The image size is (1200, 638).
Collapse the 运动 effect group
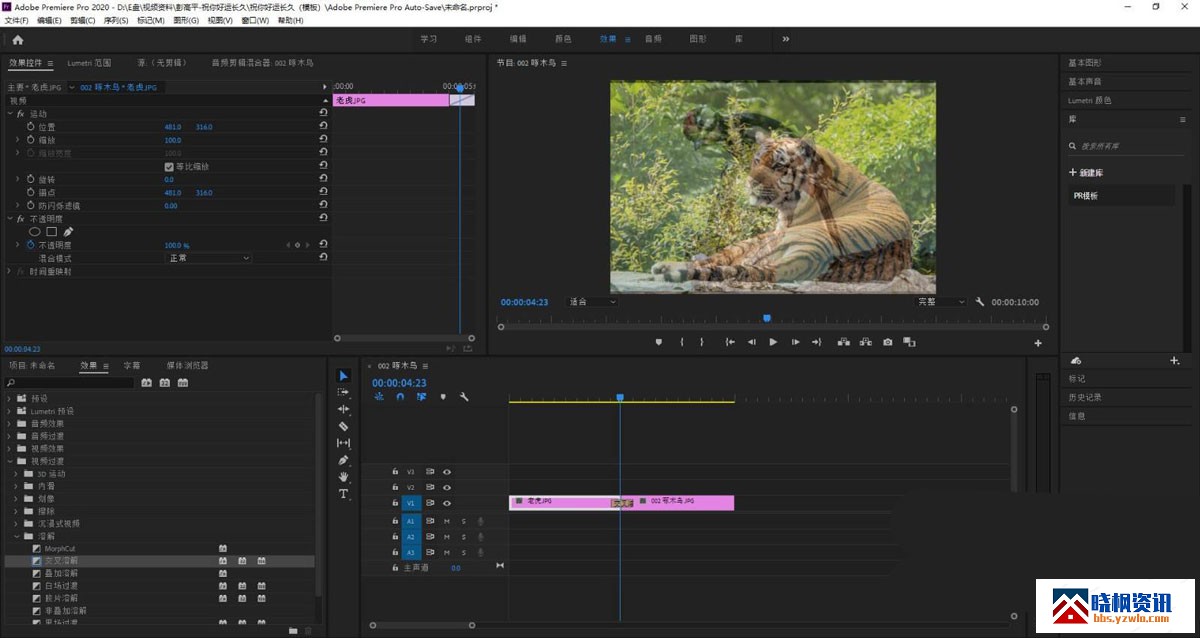[x=10, y=114]
